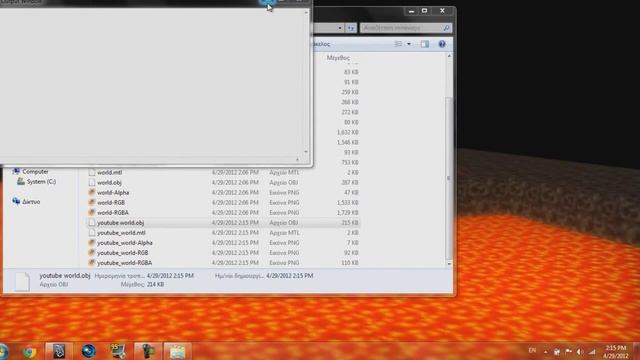Select System (C:) drive in navigation pane
The image size is (640, 360).
(41, 182)
